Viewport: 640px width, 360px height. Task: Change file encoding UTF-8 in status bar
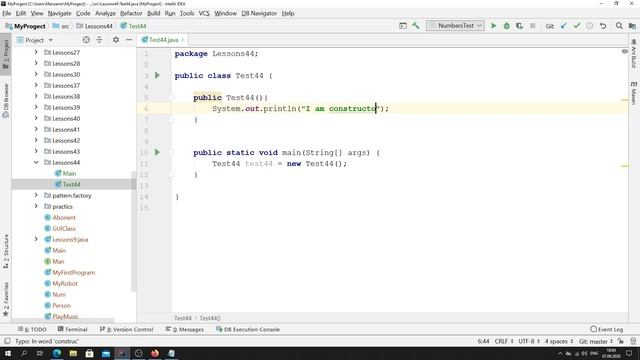click(529, 341)
